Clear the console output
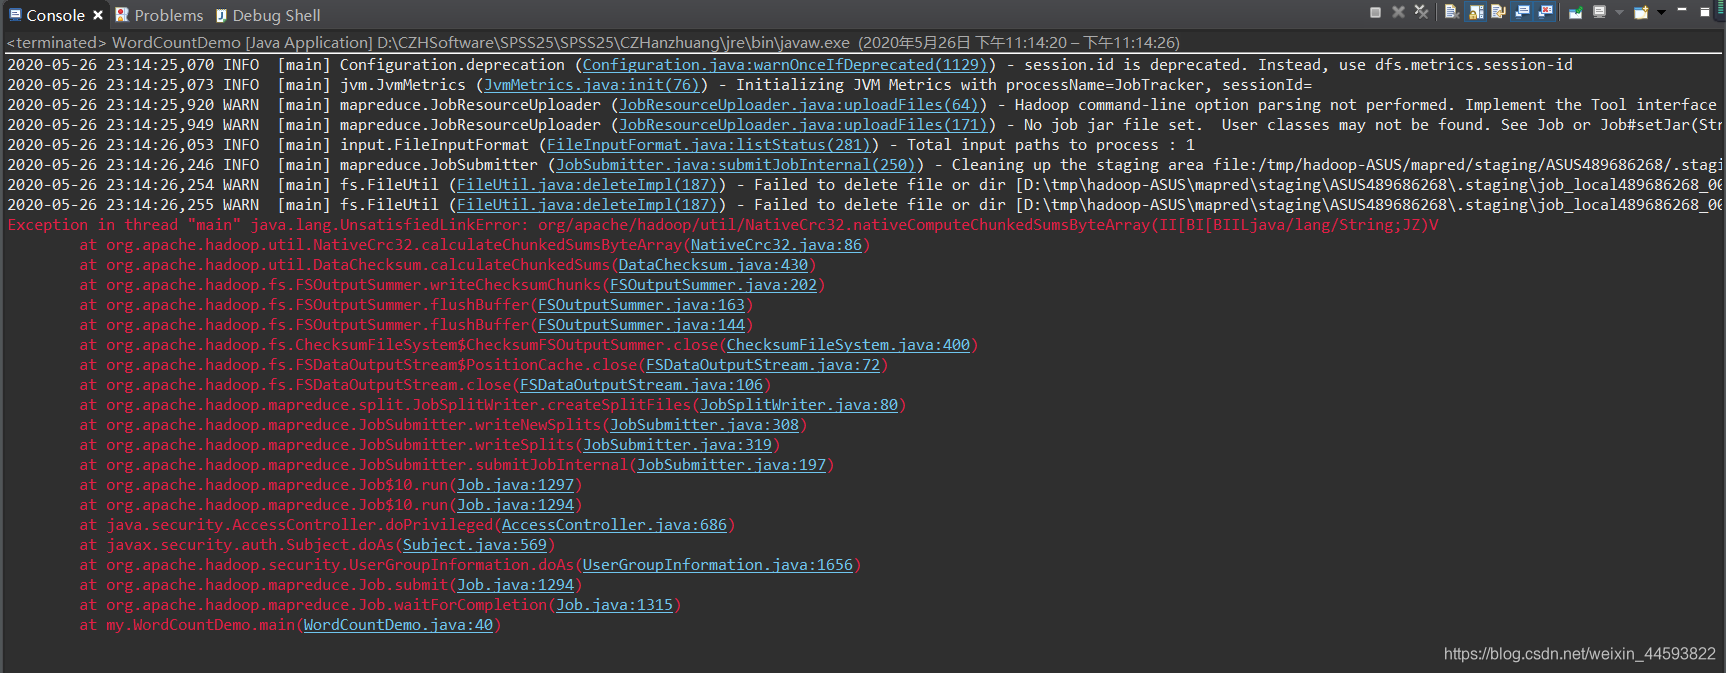This screenshot has height=673, width=1726. pos(1452,12)
